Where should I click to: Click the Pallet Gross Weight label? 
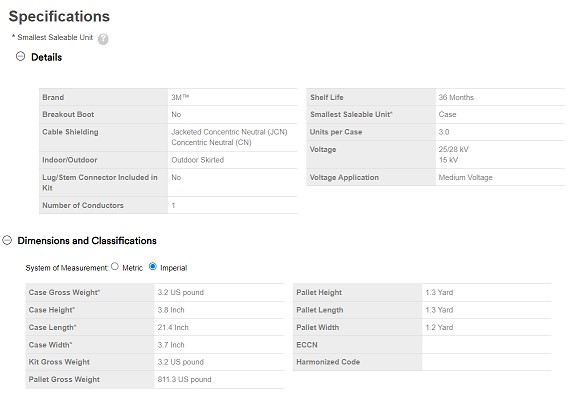[x=64, y=379]
